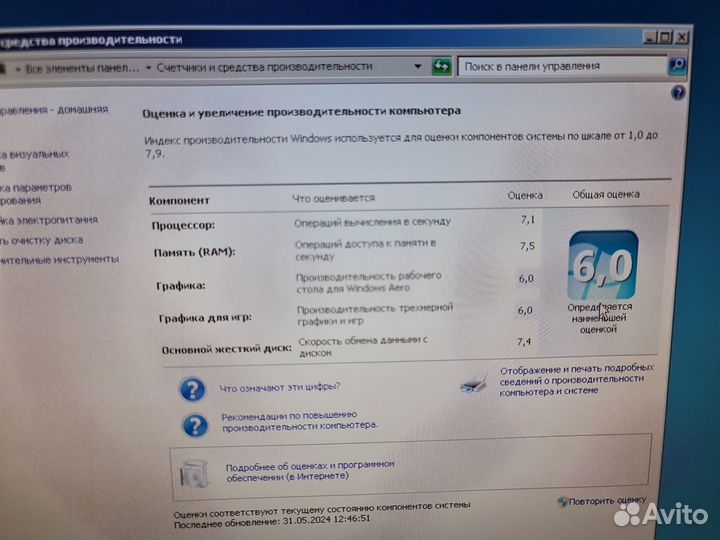
Task: Expand arrow before 'Все элементы панел...'
Action: point(18,69)
